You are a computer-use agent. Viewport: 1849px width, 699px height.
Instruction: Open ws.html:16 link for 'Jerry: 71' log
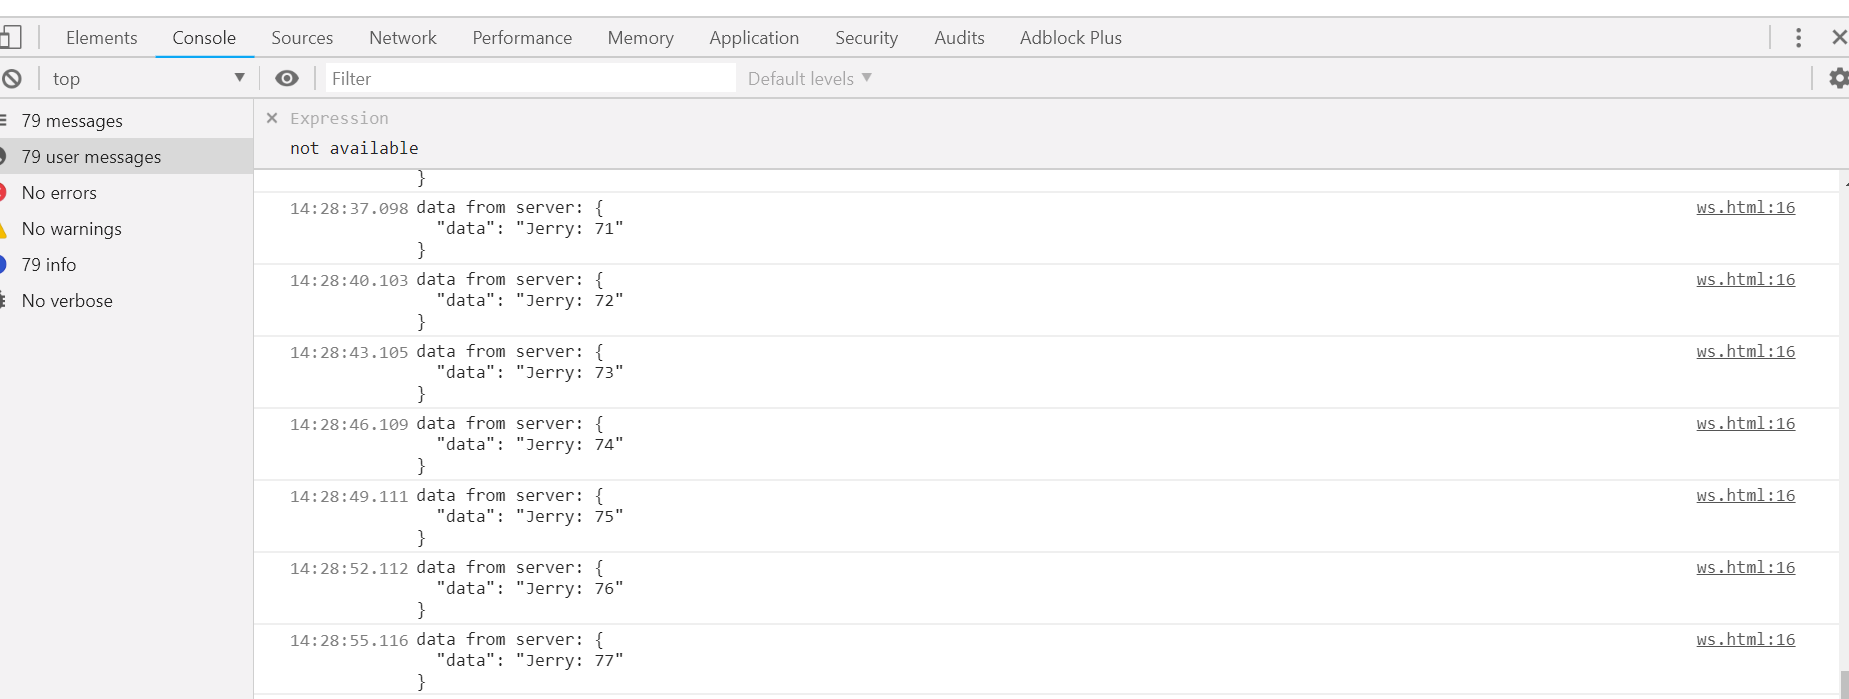point(1745,208)
